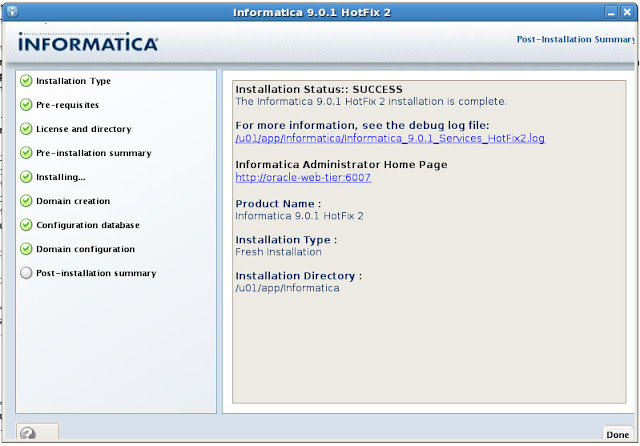Click the 'Product Name :' heading
Viewport: 640px width, 446px height.
point(278,204)
